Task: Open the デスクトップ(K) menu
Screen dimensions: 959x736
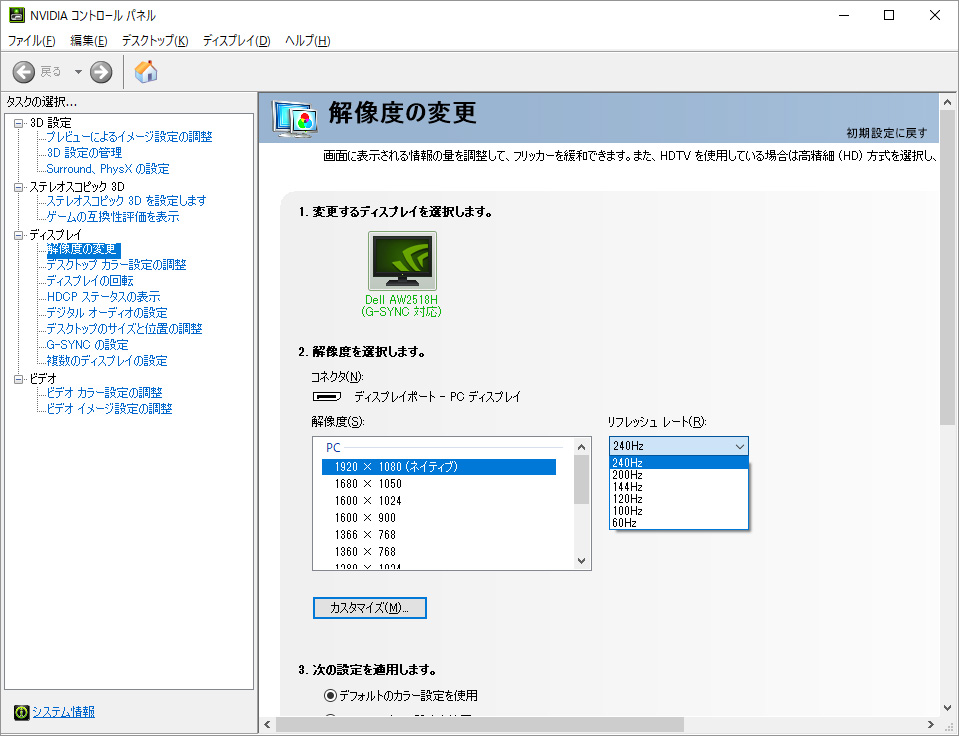Action: pyautogui.click(x=155, y=41)
